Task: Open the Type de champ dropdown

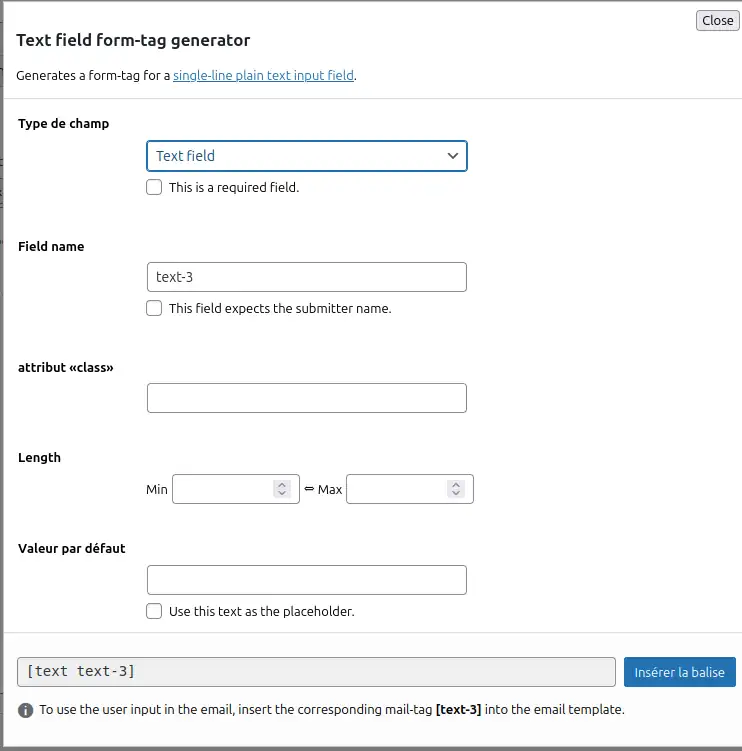Action: 307,156
